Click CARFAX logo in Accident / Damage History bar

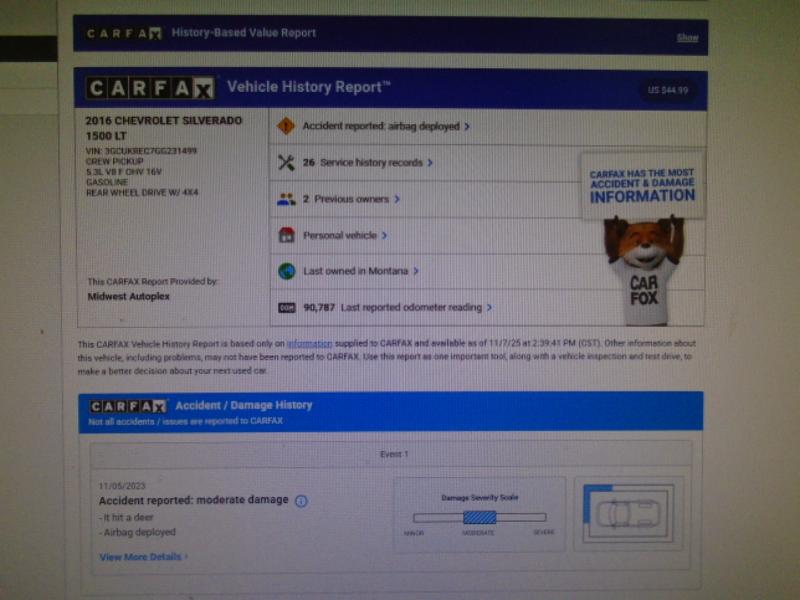[128, 406]
